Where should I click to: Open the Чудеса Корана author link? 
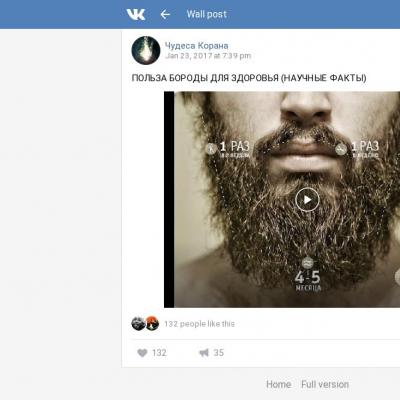pos(197,46)
